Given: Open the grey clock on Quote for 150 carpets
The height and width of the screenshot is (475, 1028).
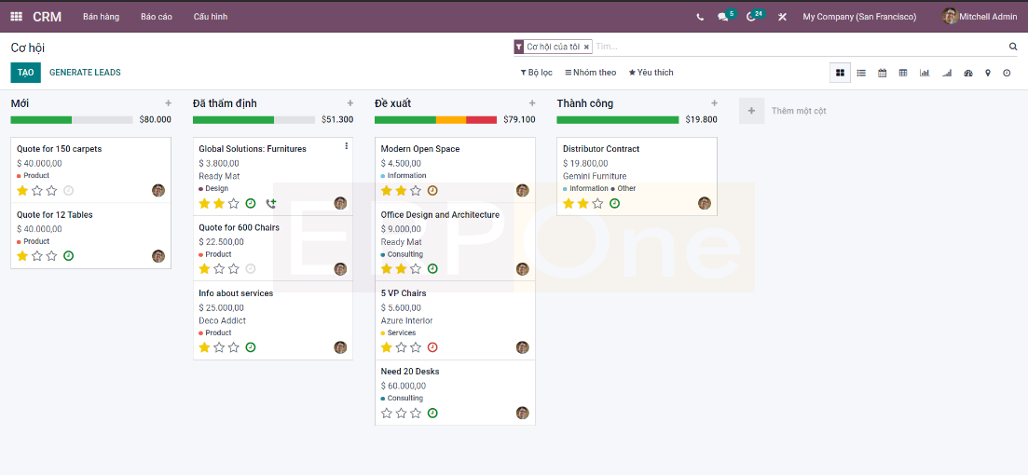Looking at the screenshot, I should [x=68, y=191].
